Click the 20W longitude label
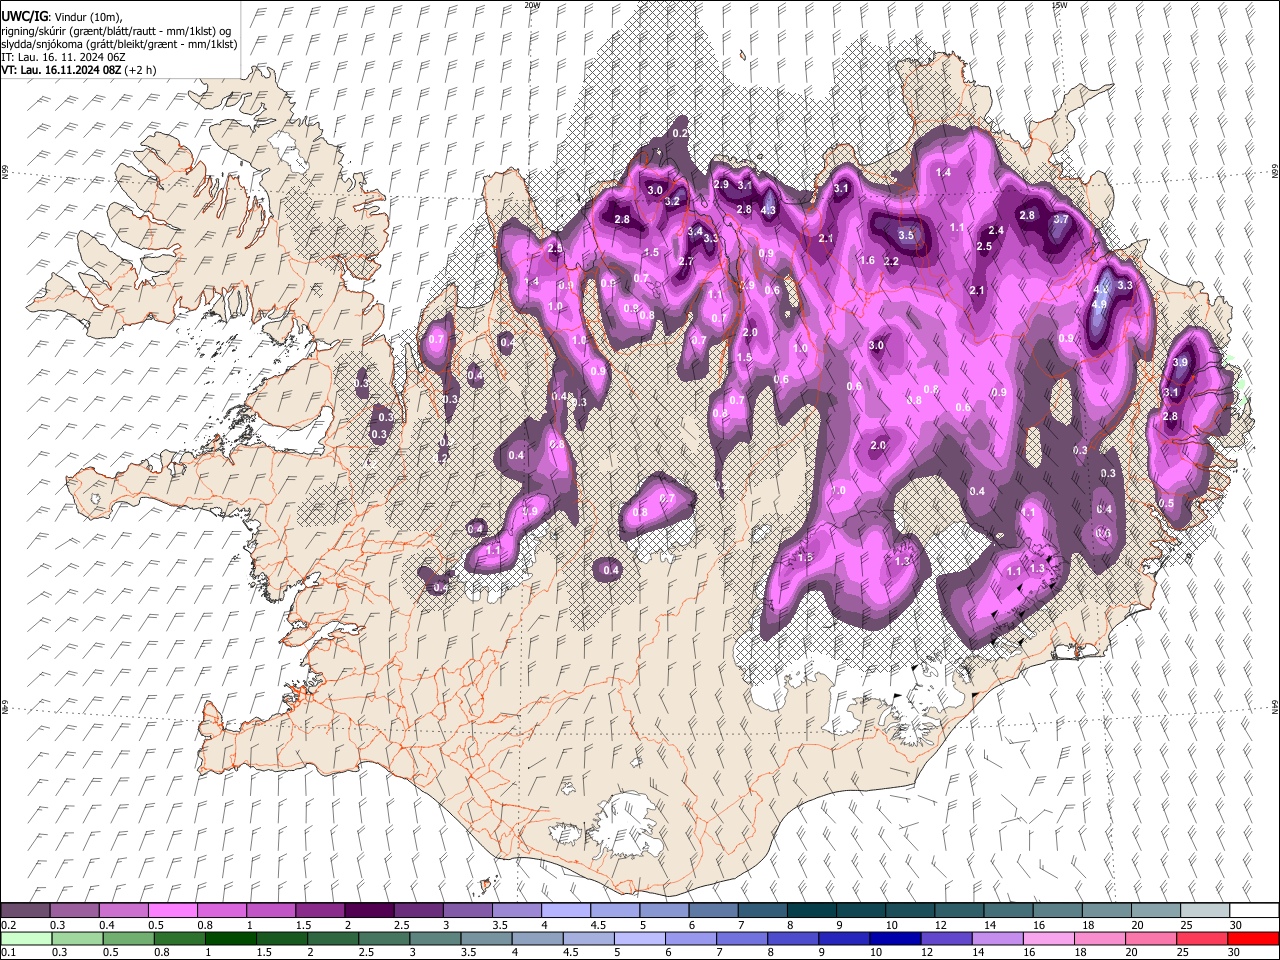Viewport: 1280px width, 960px height. [532, 5]
